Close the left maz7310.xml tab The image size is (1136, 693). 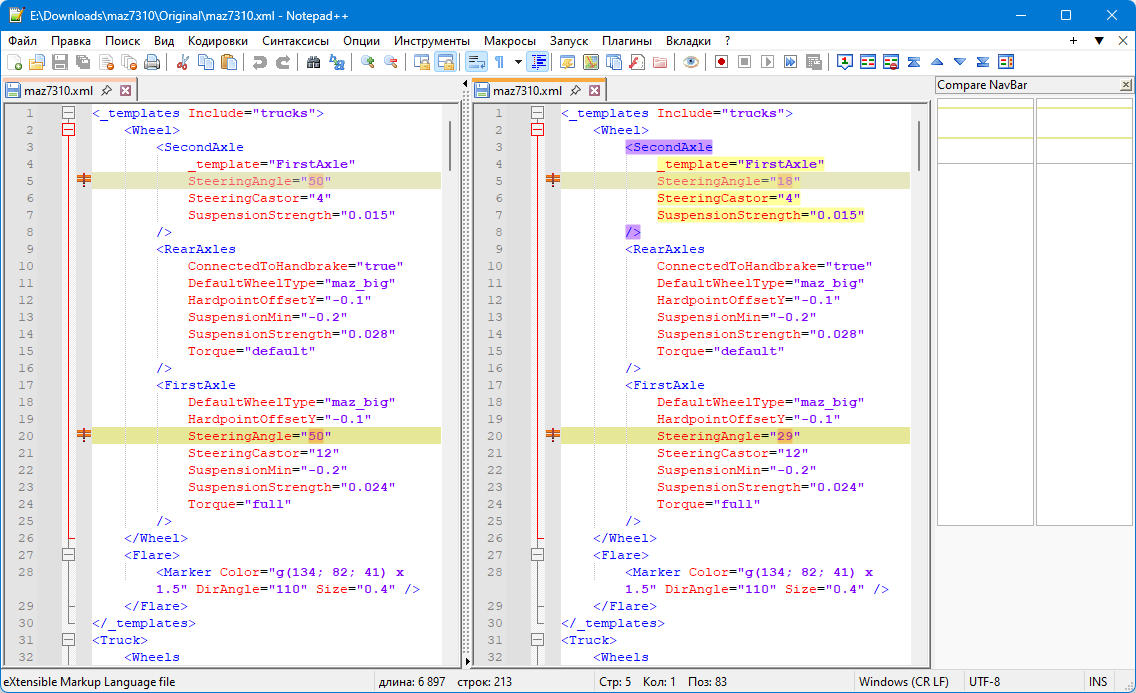125,90
